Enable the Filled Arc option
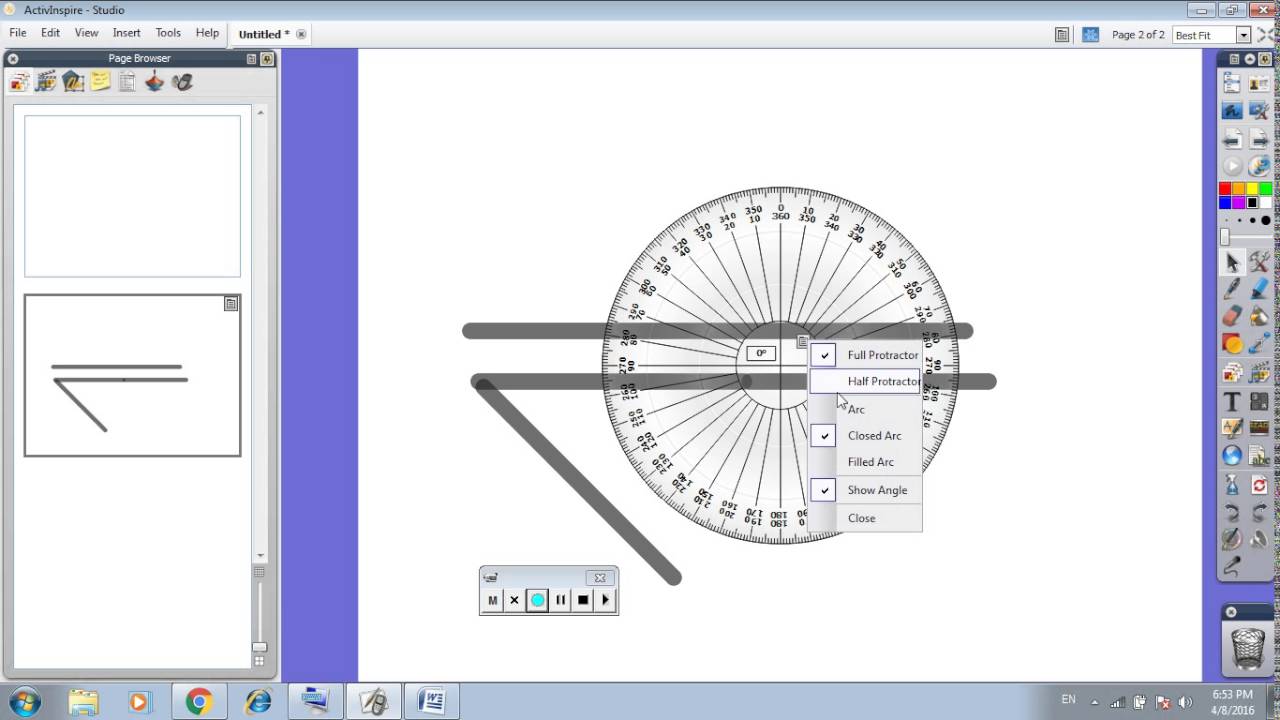This screenshot has width=1280, height=720. (x=865, y=462)
